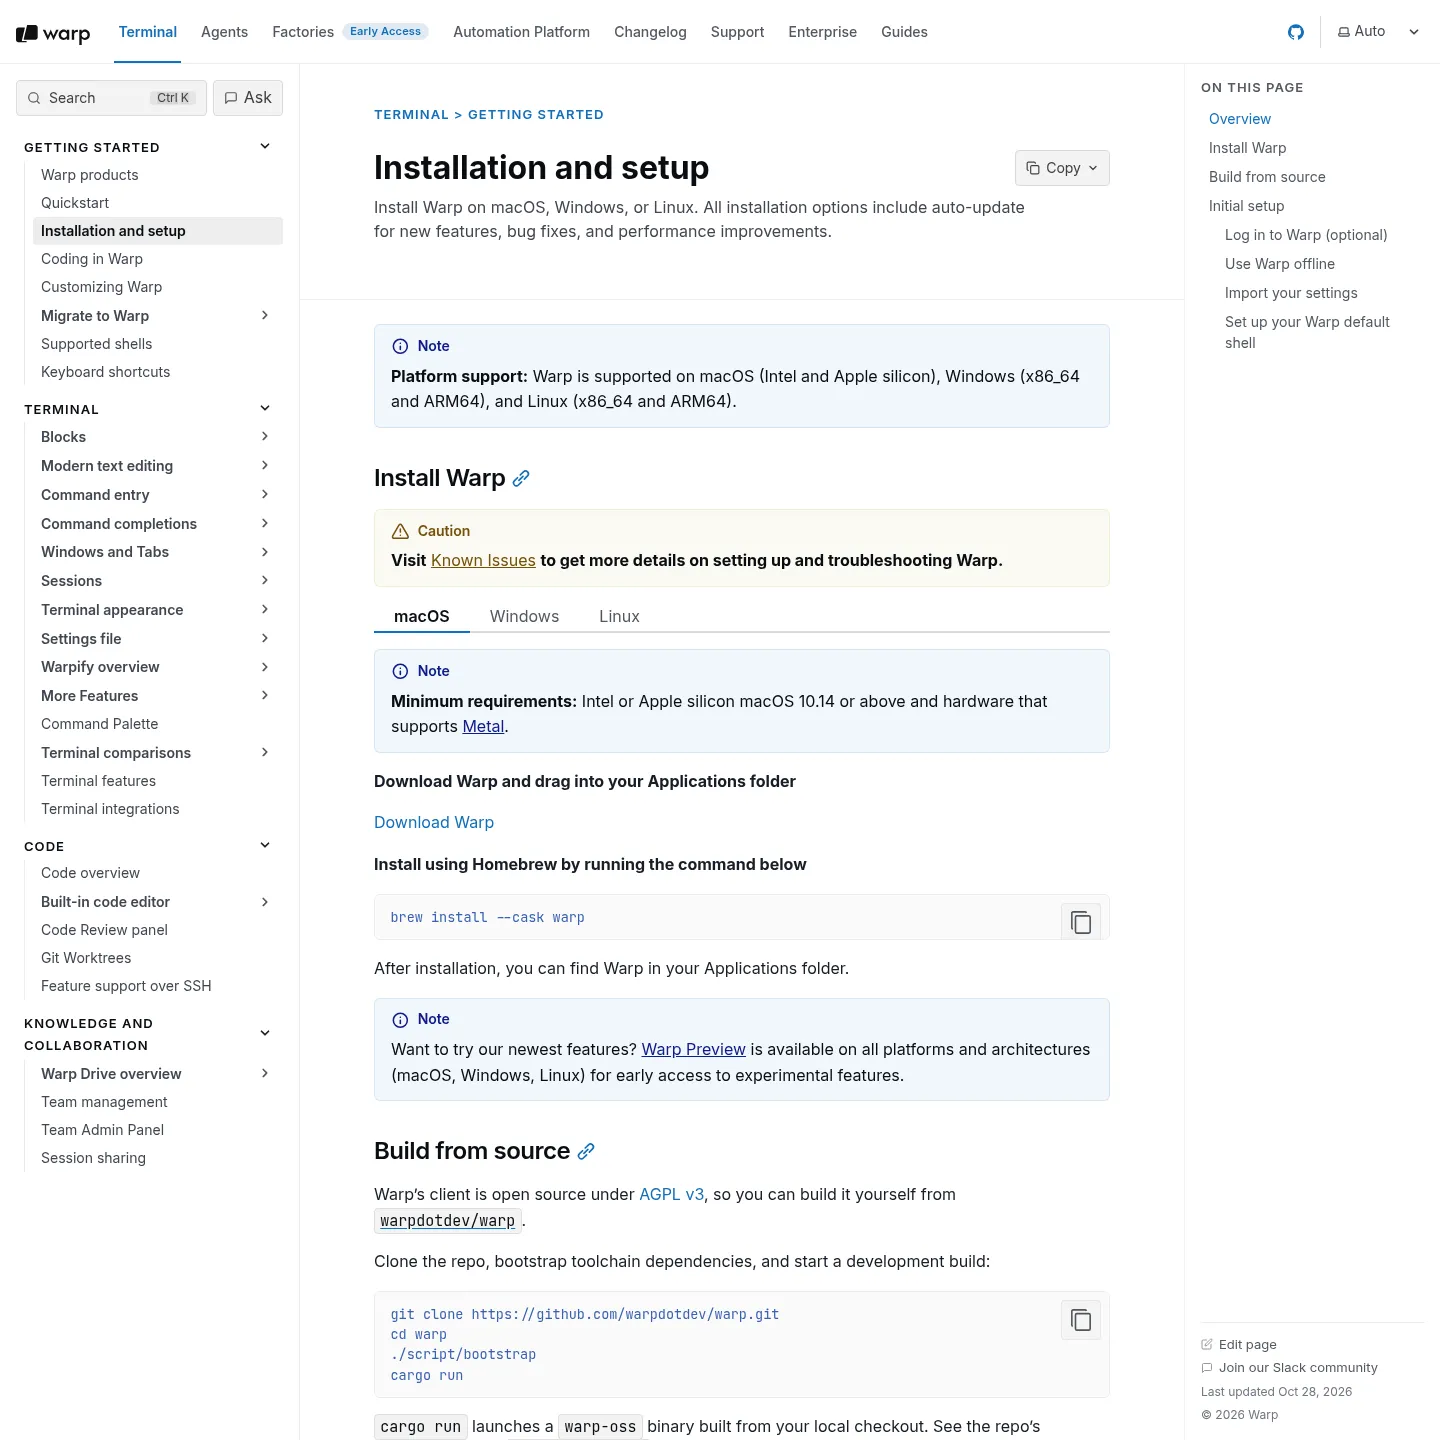The height and width of the screenshot is (1440, 1440).
Task: Expand Built-in code editor submenu
Action: (265, 902)
